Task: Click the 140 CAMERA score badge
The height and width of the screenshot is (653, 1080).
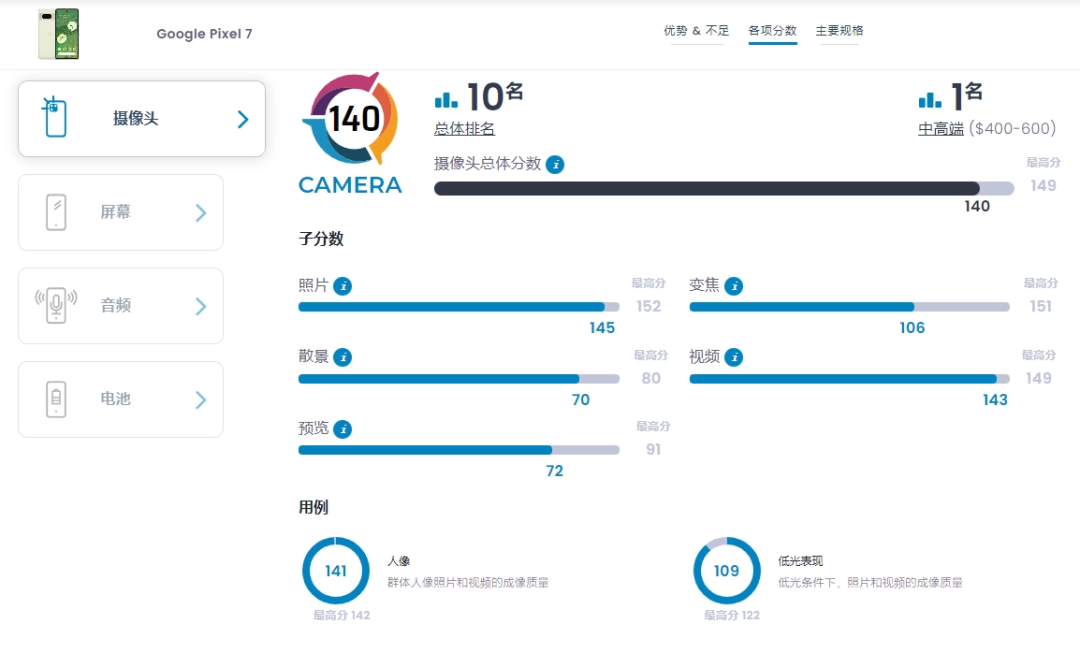Action: (351, 134)
